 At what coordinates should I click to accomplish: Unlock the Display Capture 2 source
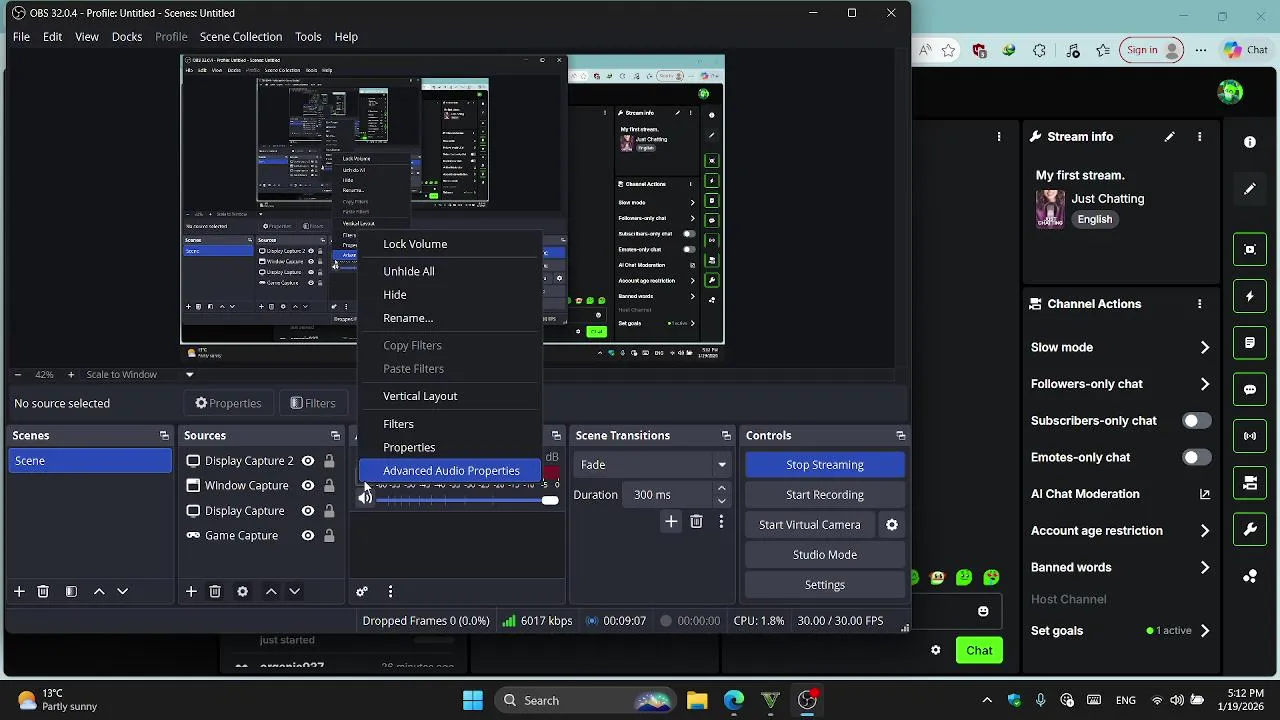point(329,461)
